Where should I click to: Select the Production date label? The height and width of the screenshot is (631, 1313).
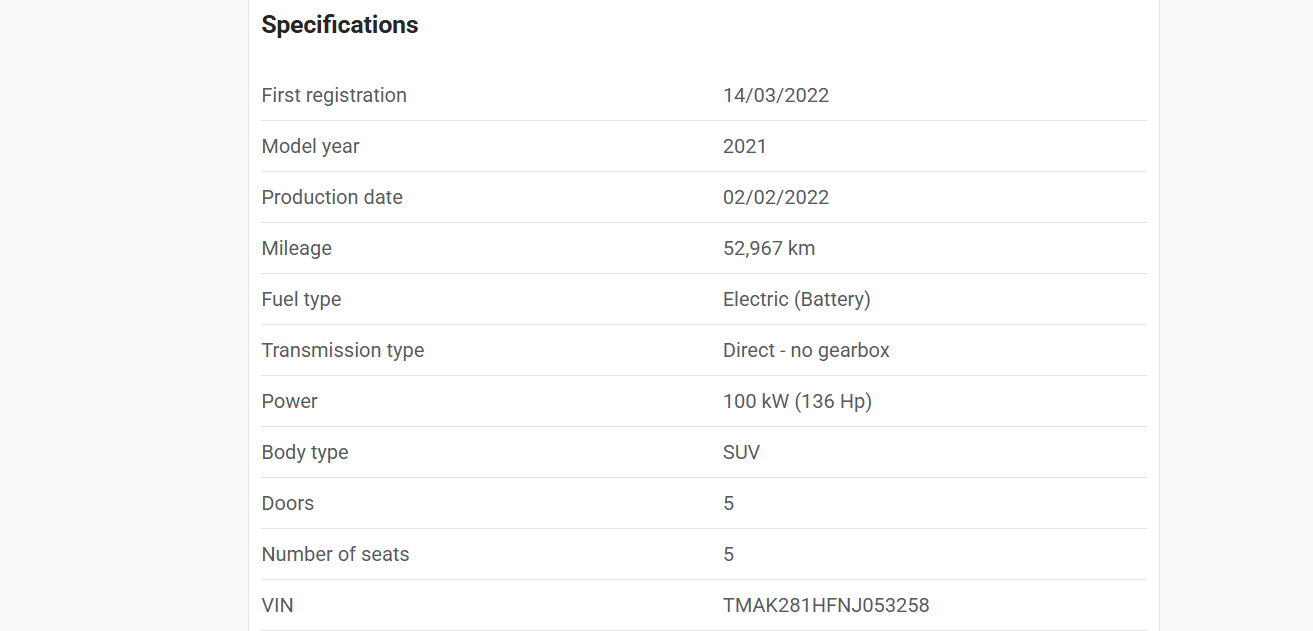click(x=332, y=198)
